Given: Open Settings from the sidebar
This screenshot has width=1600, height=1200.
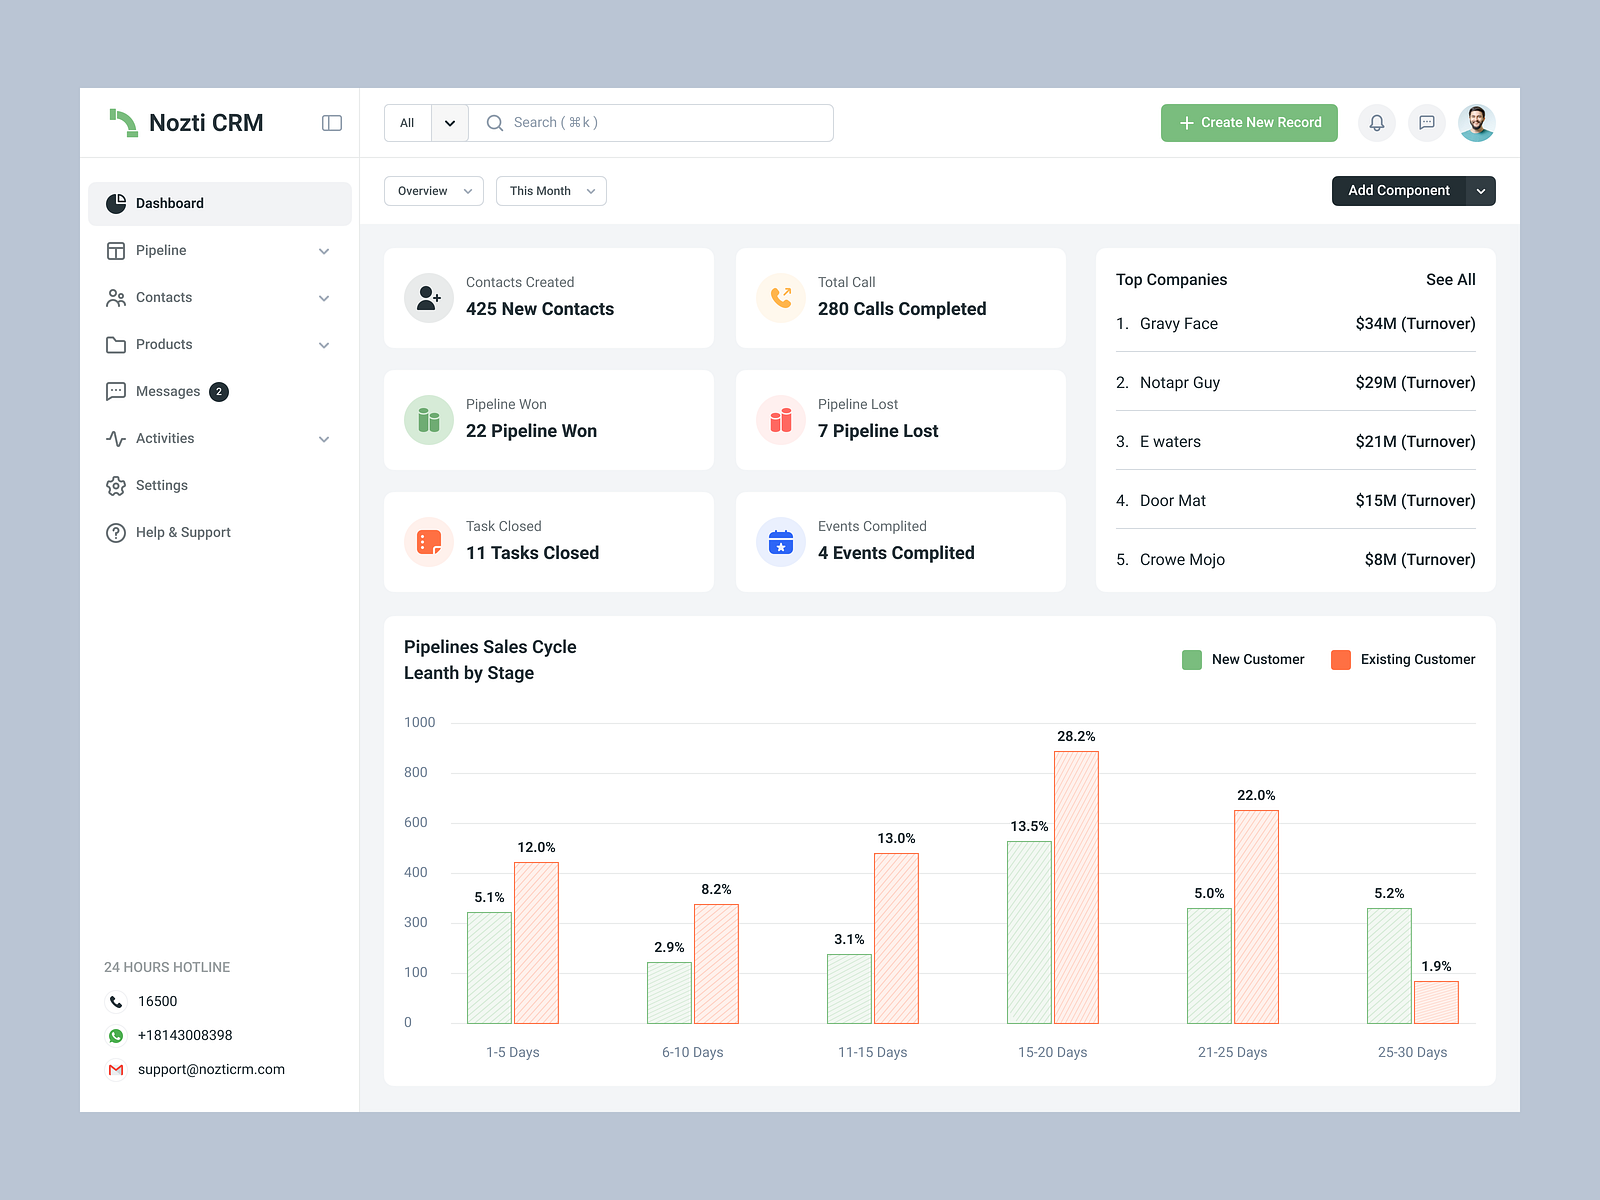Looking at the screenshot, I should pos(220,485).
